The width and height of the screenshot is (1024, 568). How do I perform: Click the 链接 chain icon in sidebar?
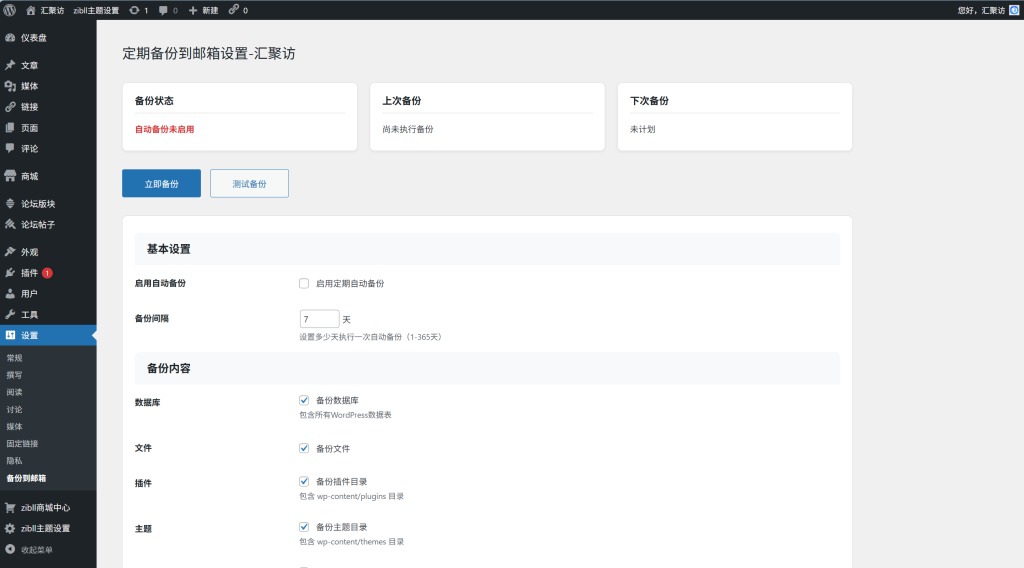(10, 107)
